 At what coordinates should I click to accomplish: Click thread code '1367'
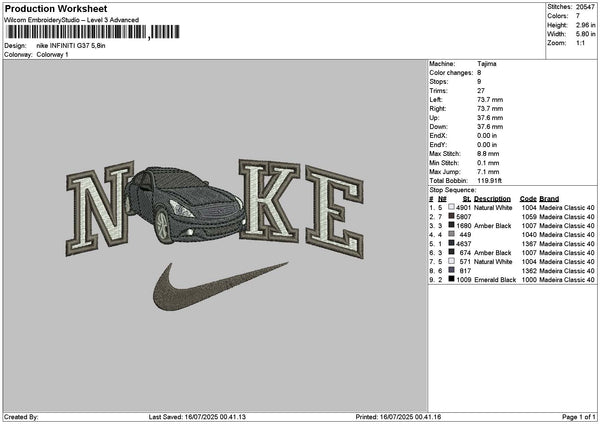click(x=529, y=244)
